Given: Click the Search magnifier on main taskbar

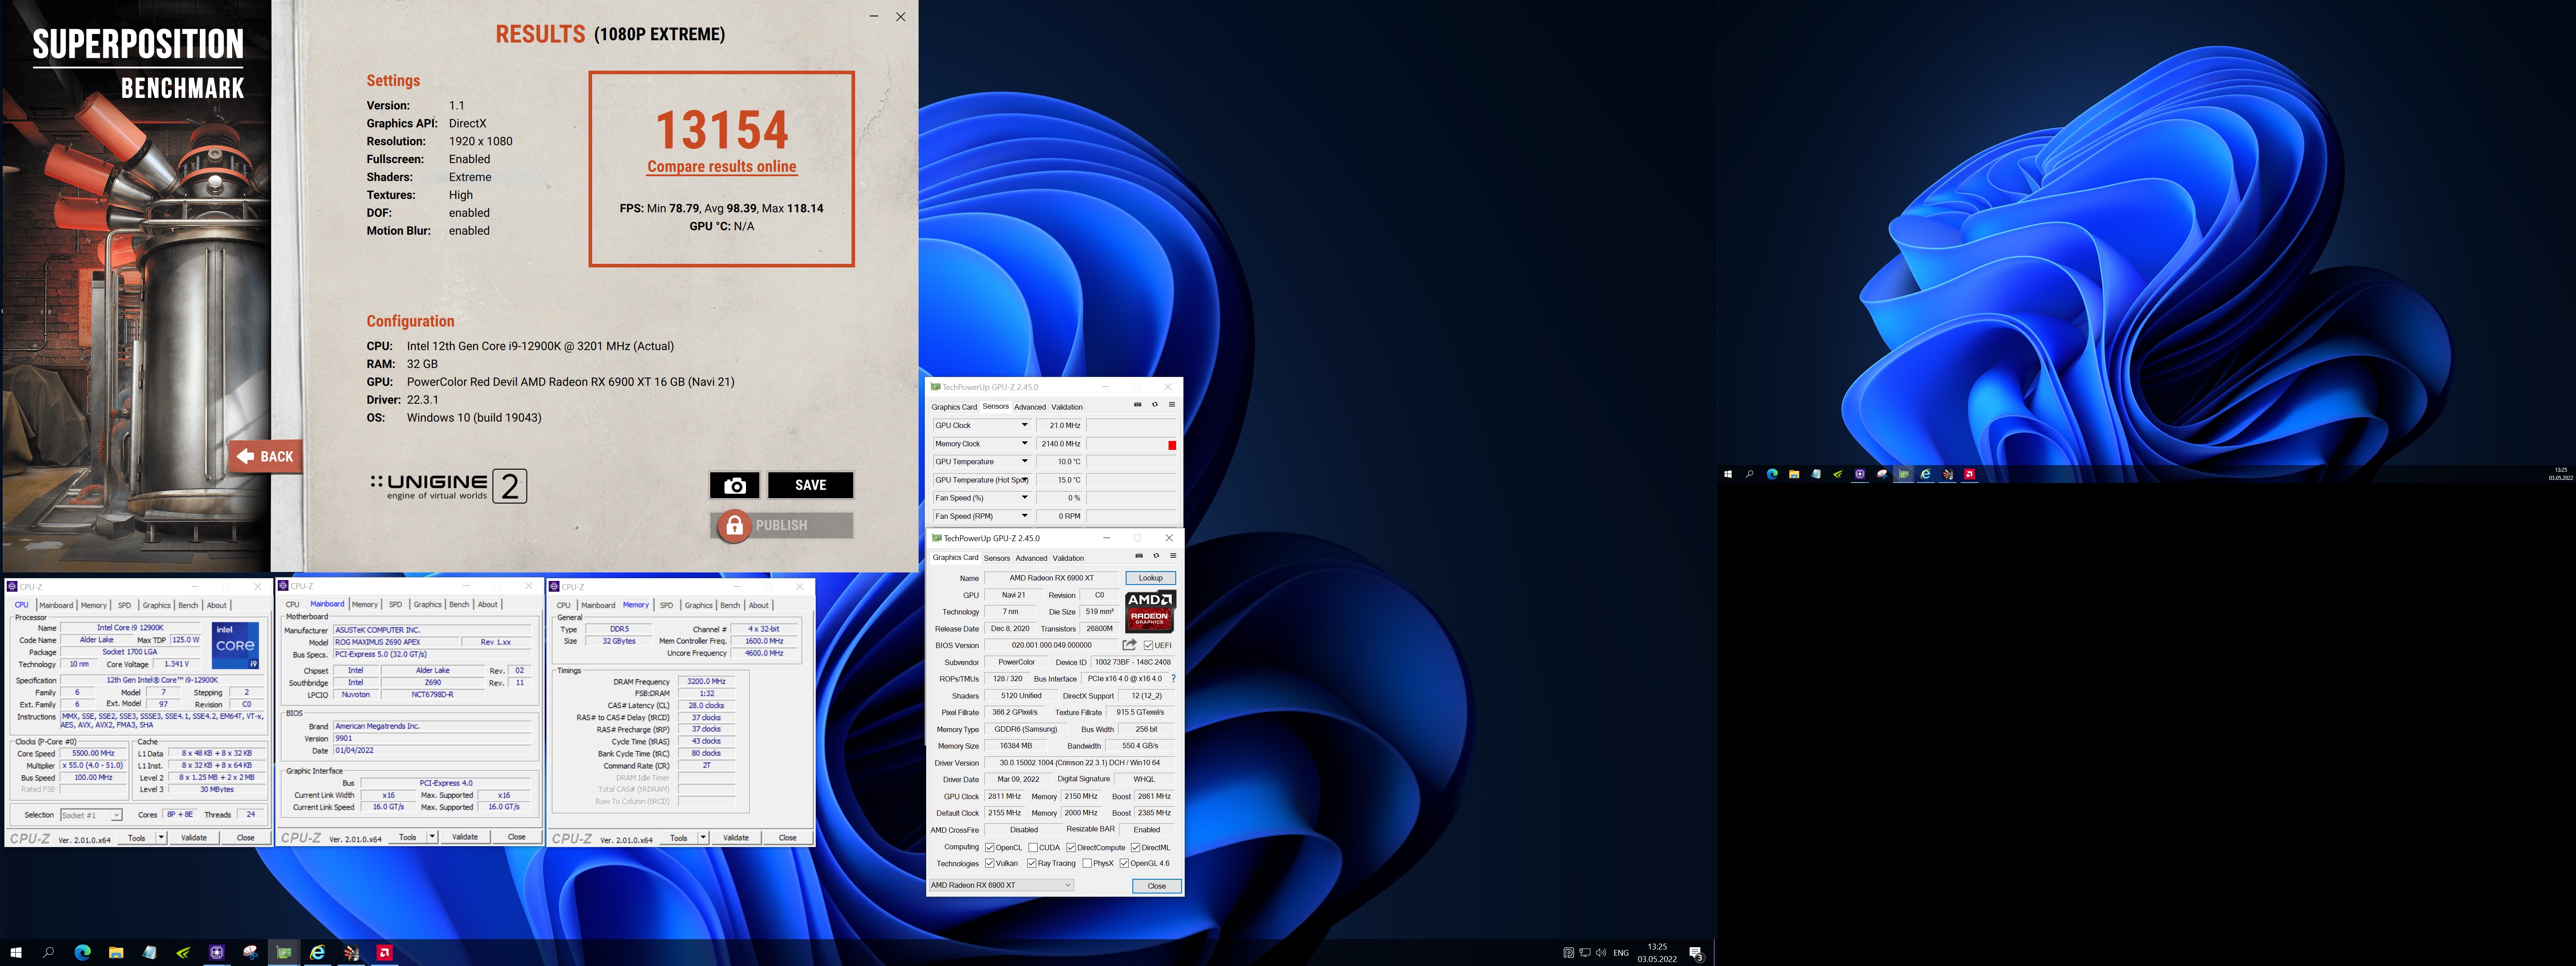Looking at the screenshot, I should pyautogui.click(x=48, y=952).
